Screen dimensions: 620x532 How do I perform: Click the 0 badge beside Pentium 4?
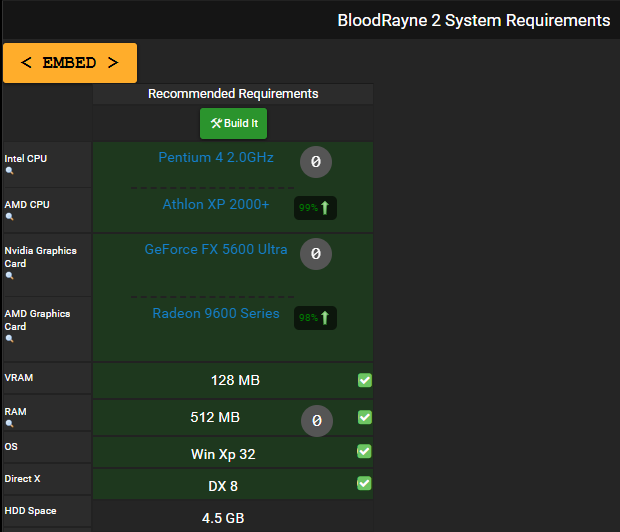click(x=316, y=162)
